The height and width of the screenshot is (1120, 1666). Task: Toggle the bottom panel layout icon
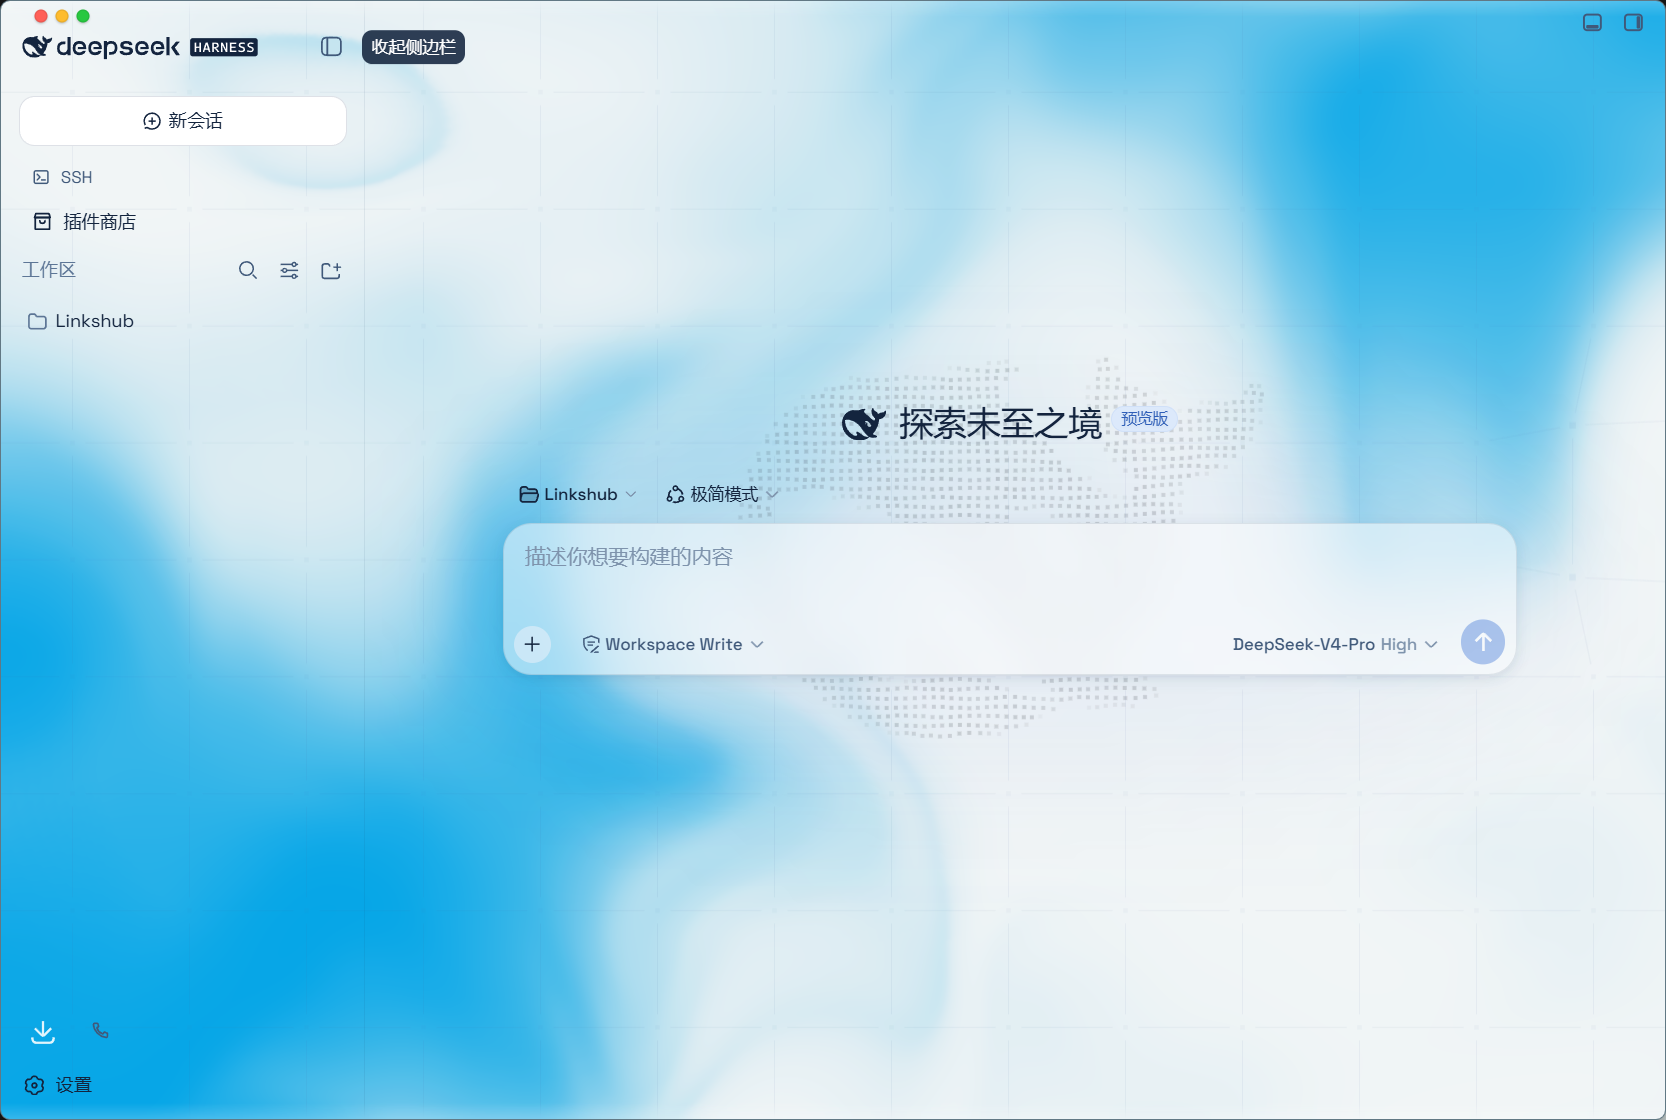pos(1593,22)
